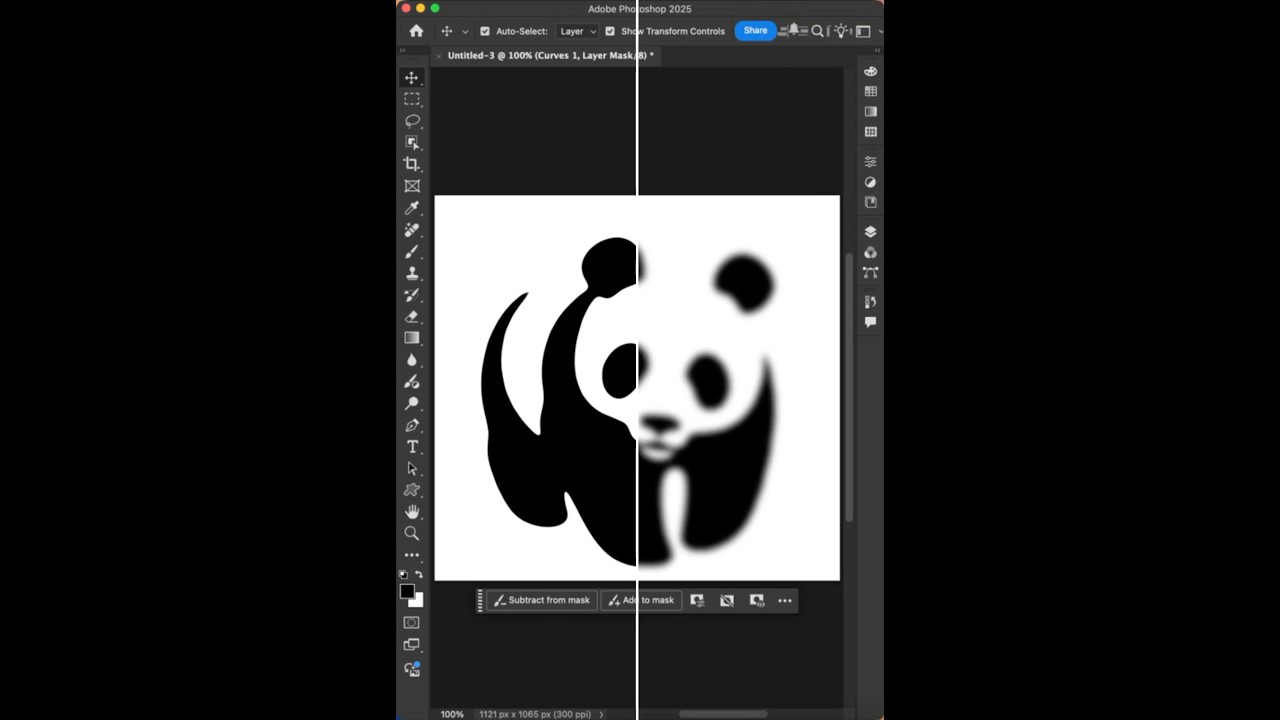Screen dimensions: 1280x720
Task: Toggle Show Transform Controls checkbox
Action: tap(610, 31)
